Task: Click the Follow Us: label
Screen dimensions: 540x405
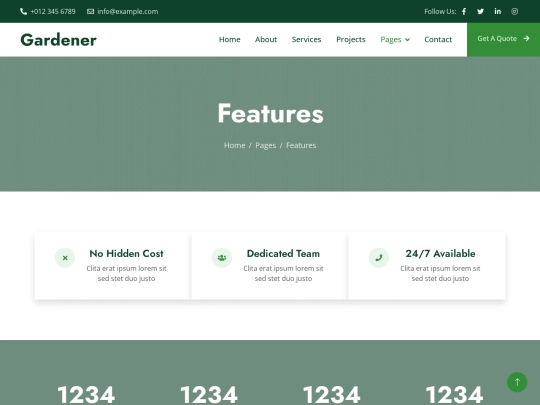Action: 440,12
